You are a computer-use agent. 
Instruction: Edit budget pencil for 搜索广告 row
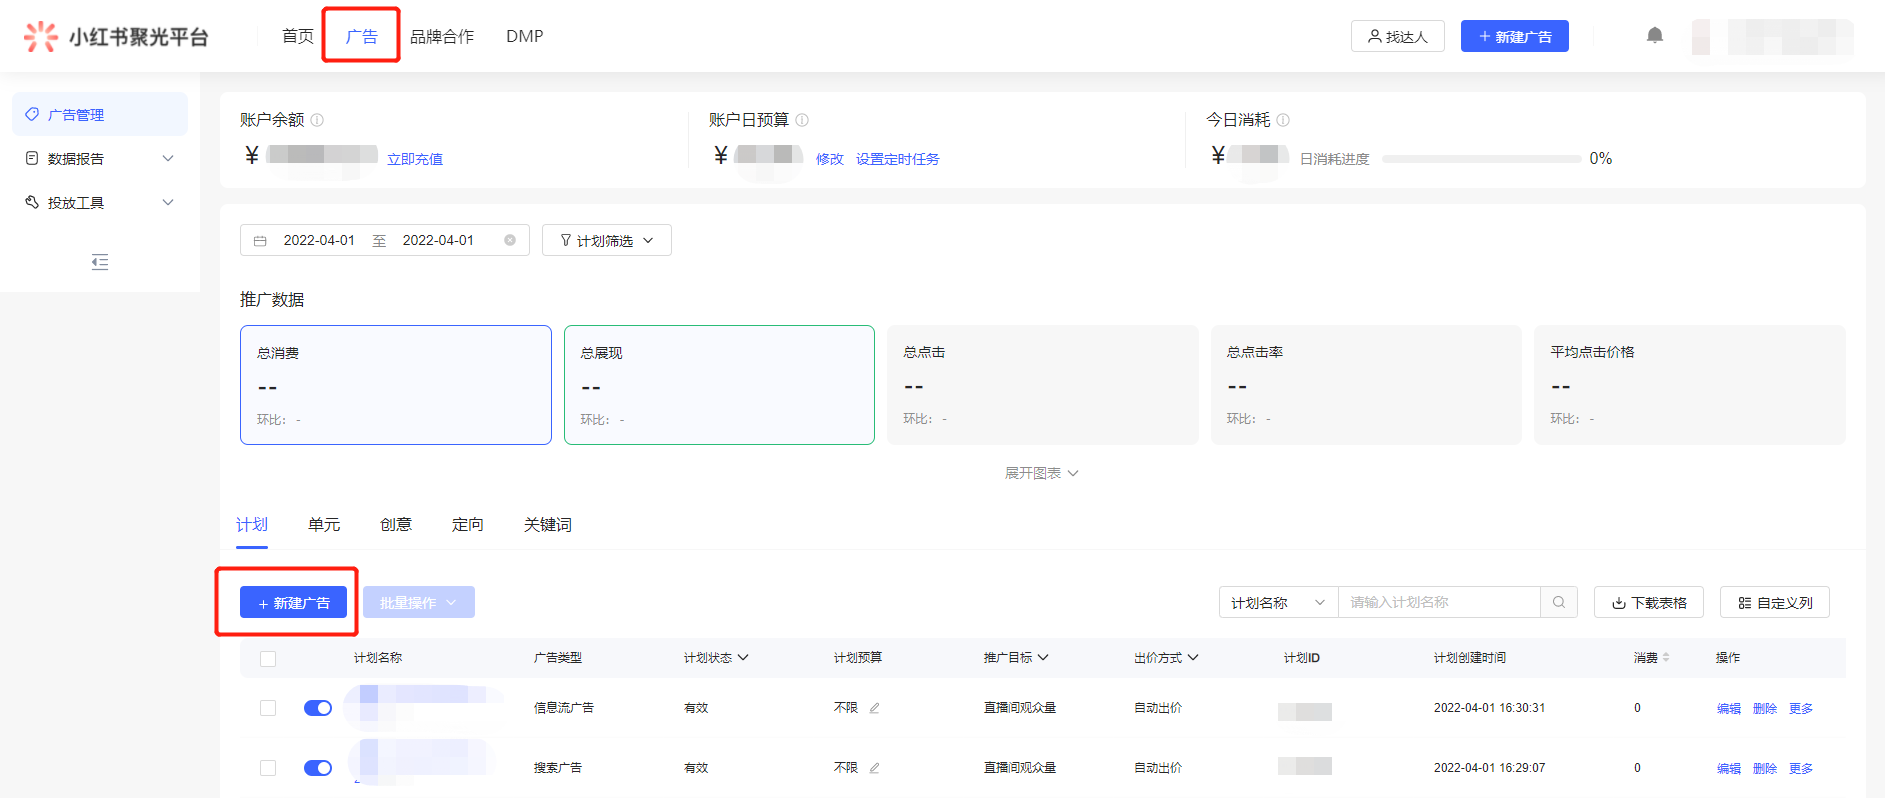click(874, 768)
